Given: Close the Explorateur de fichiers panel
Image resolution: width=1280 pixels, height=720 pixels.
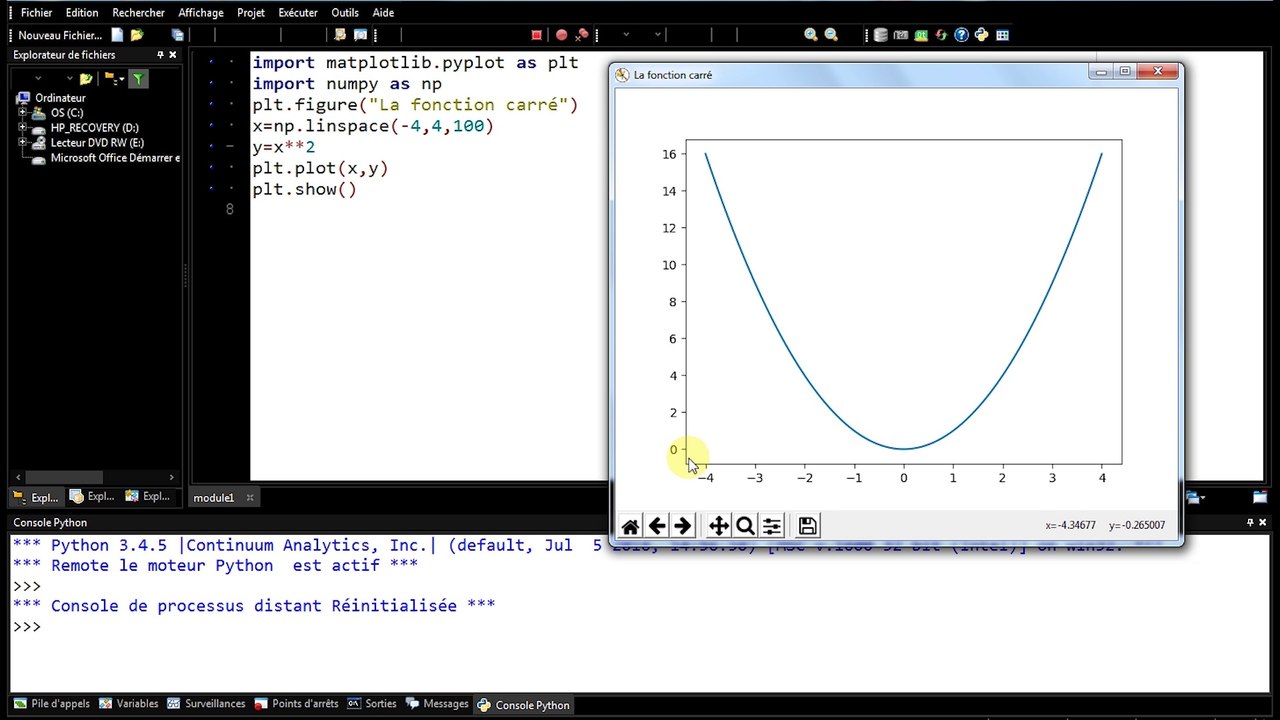Looking at the screenshot, I should (174, 55).
